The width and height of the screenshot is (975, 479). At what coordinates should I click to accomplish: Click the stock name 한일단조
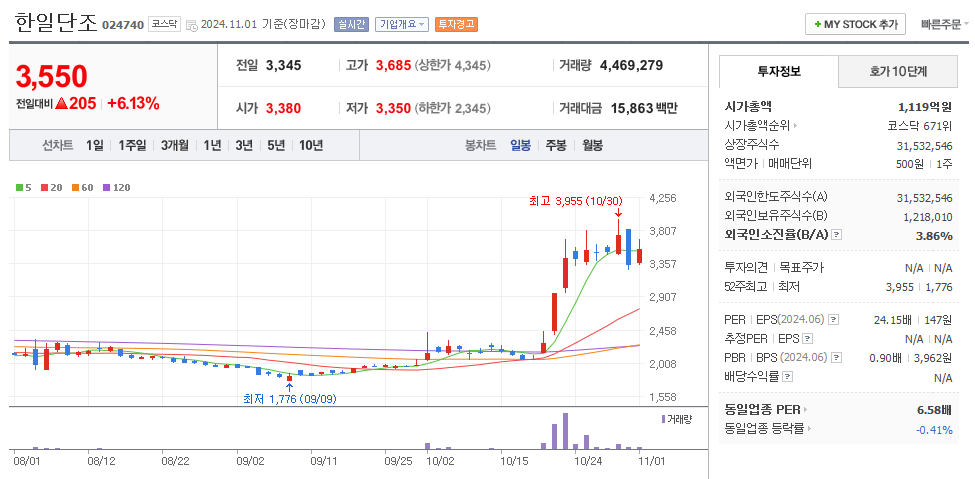point(56,24)
